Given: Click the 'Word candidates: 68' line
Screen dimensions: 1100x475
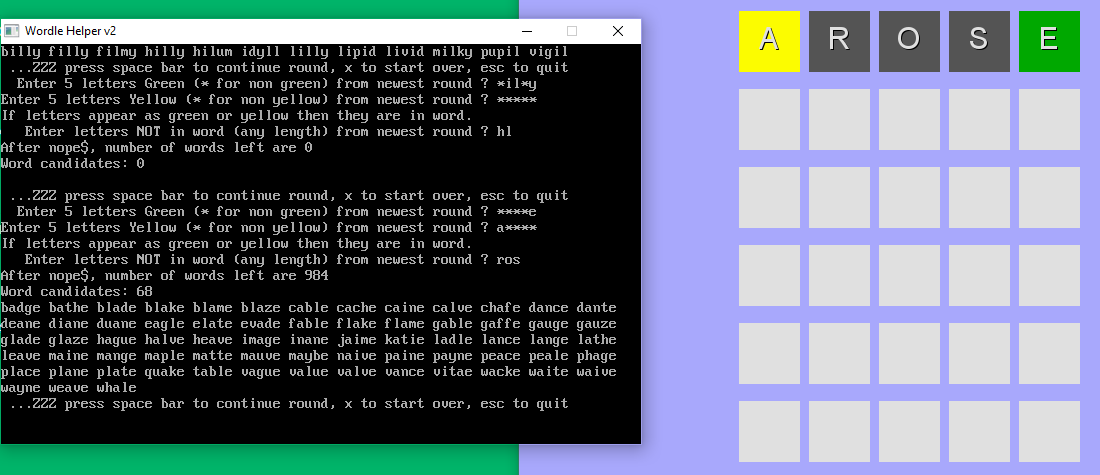Looking at the screenshot, I should pyautogui.click(x=77, y=292).
